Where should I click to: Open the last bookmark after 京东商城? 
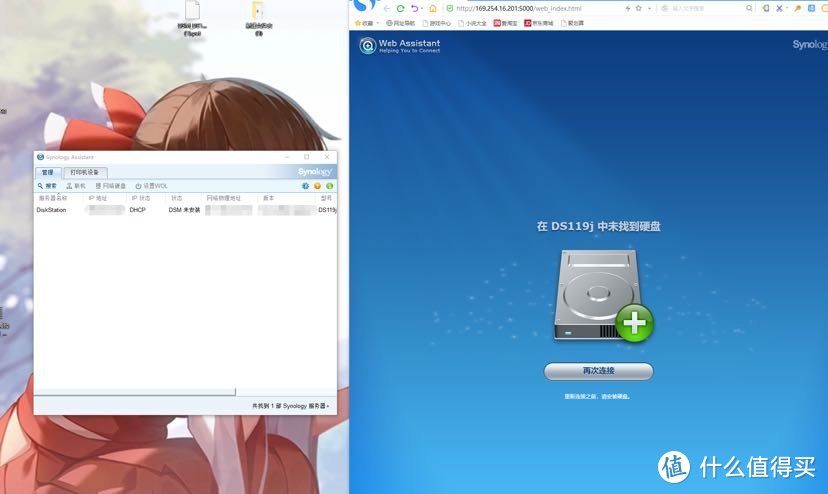pyautogui.click(x=572, y=23)
